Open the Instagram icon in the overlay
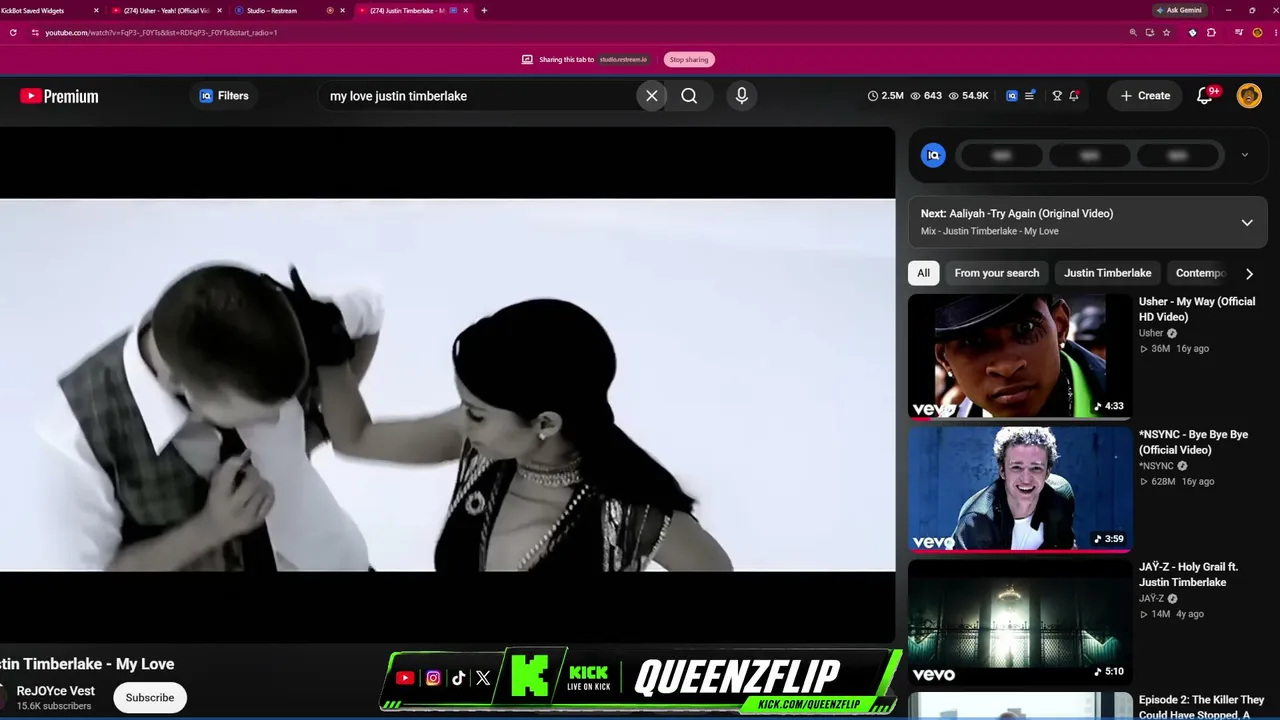This screenshot has width=1280, height=720. tap(433, 678)
